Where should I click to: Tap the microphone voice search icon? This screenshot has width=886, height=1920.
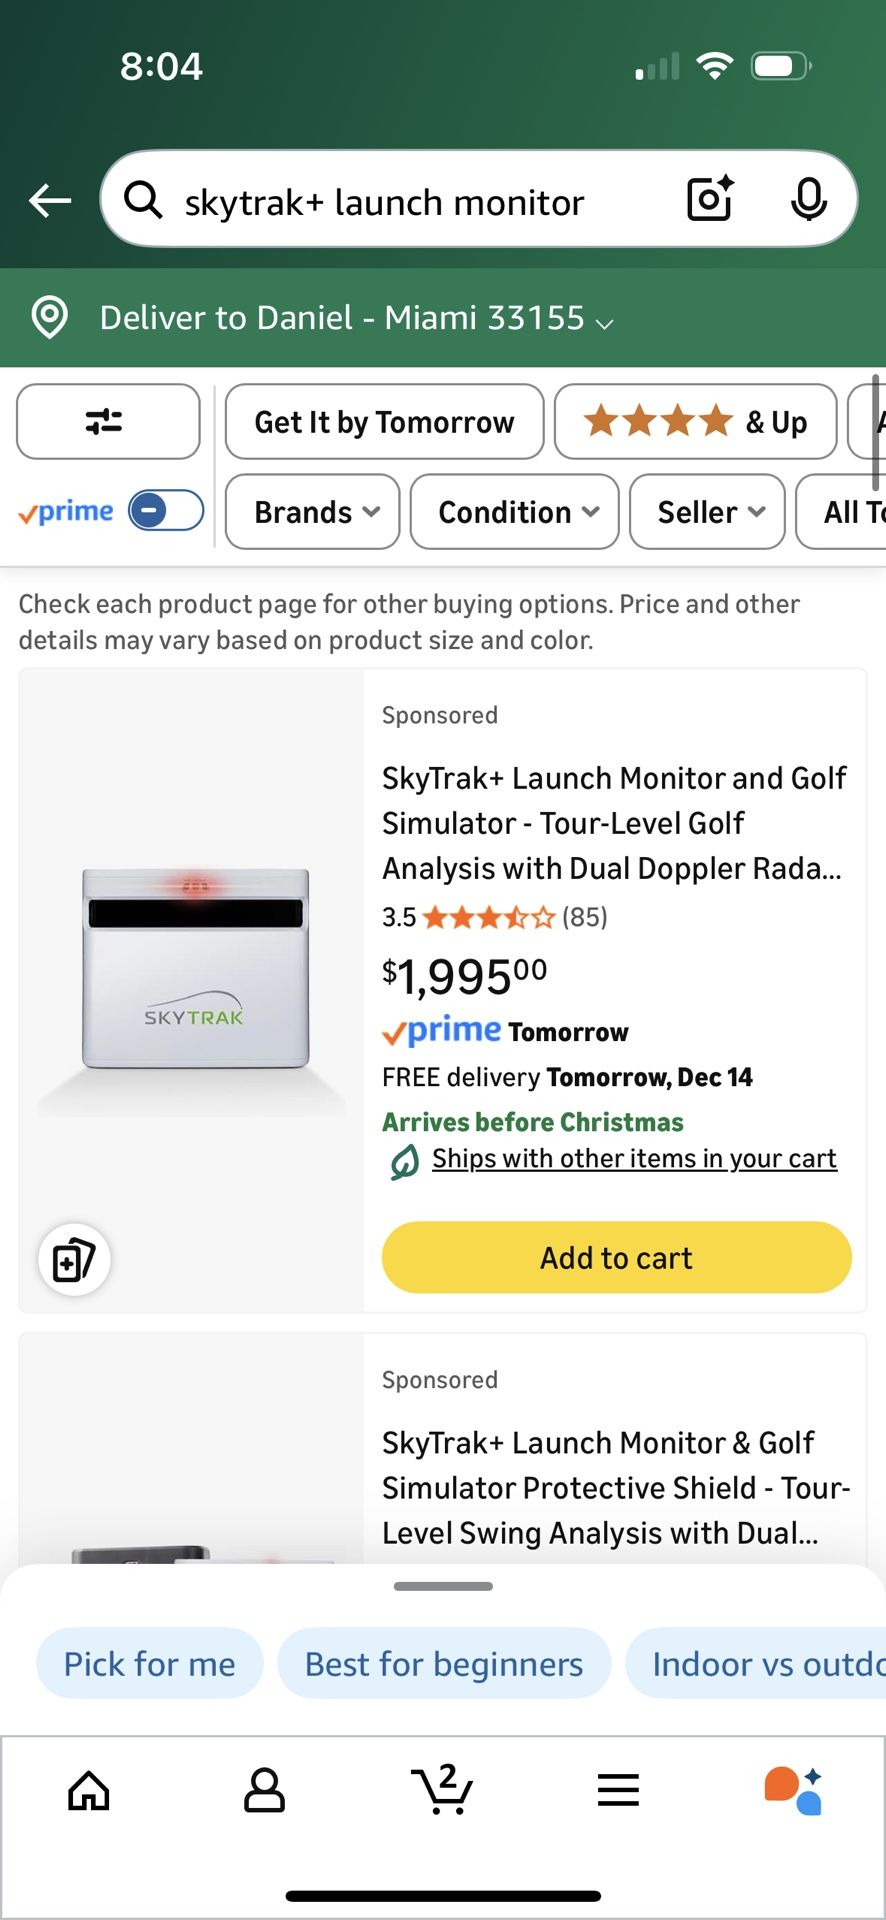click(808, 198)
